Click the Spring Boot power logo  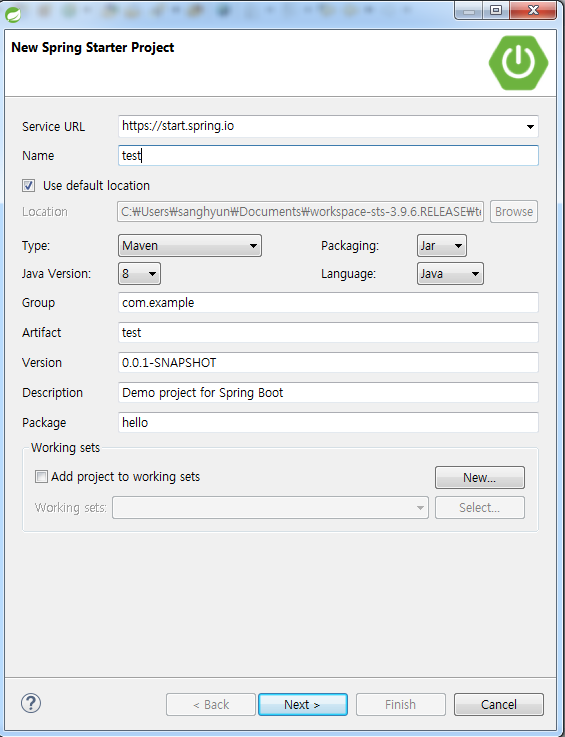[x=518, y=63]
